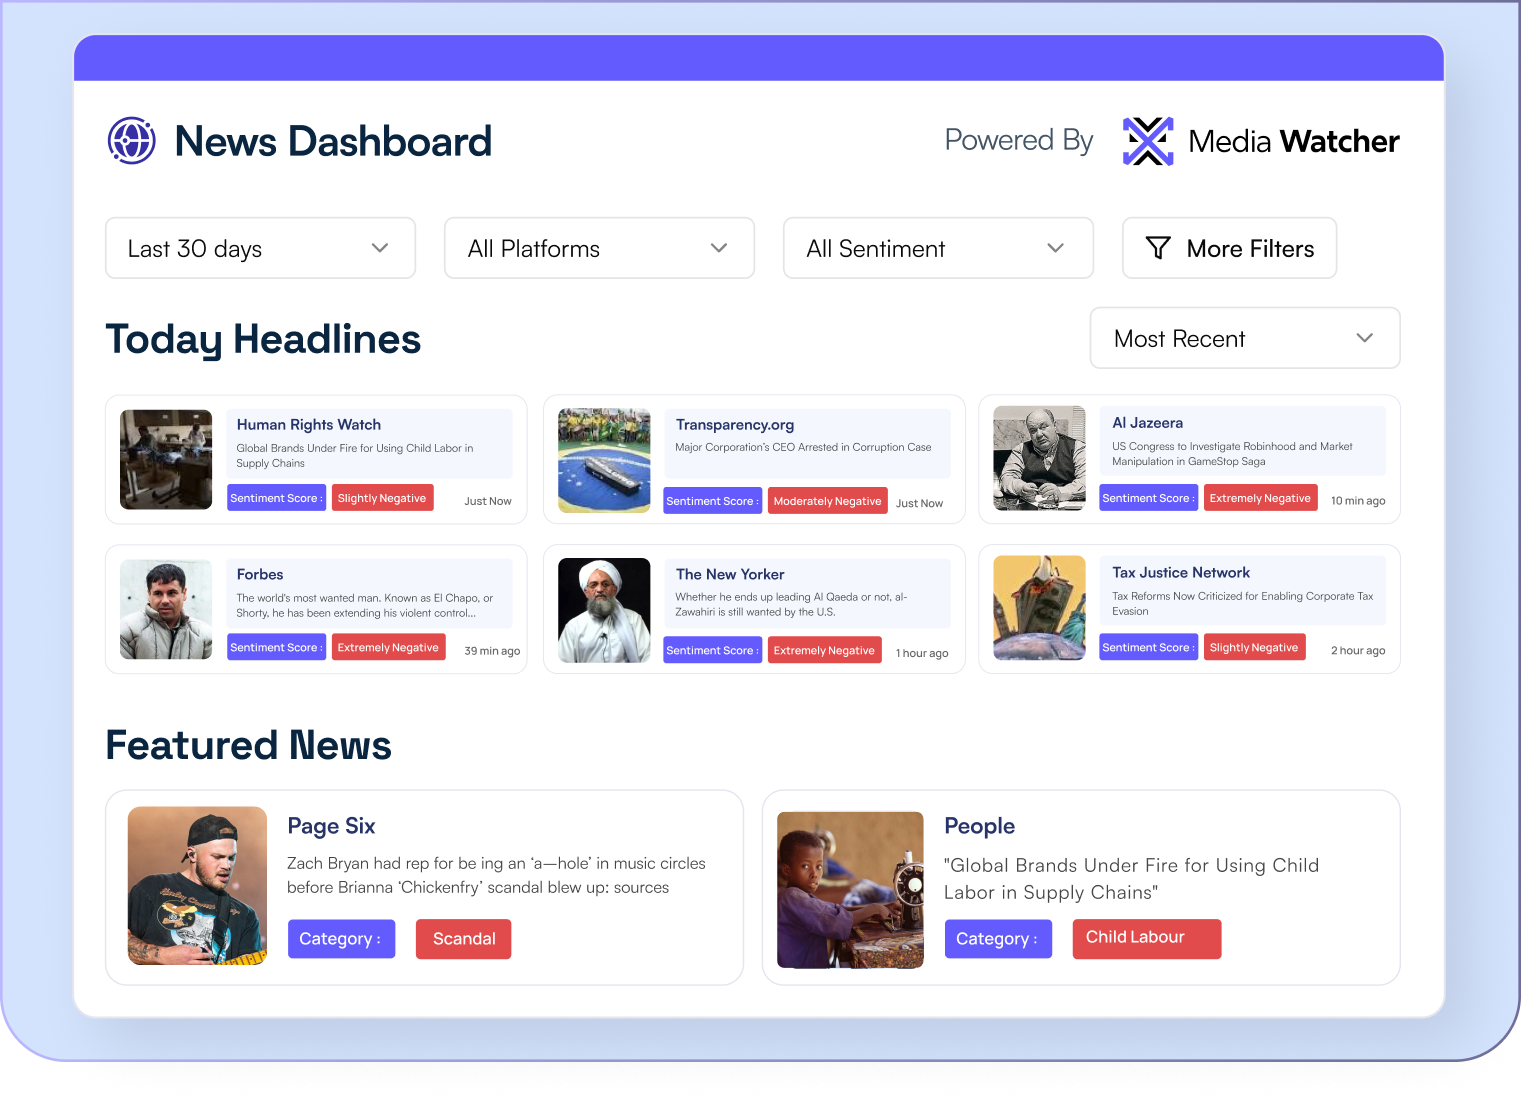This screenshot has width=1536, height=1109.
Task: Click the Transparency.org source title
Action: [x=735, y=425]
